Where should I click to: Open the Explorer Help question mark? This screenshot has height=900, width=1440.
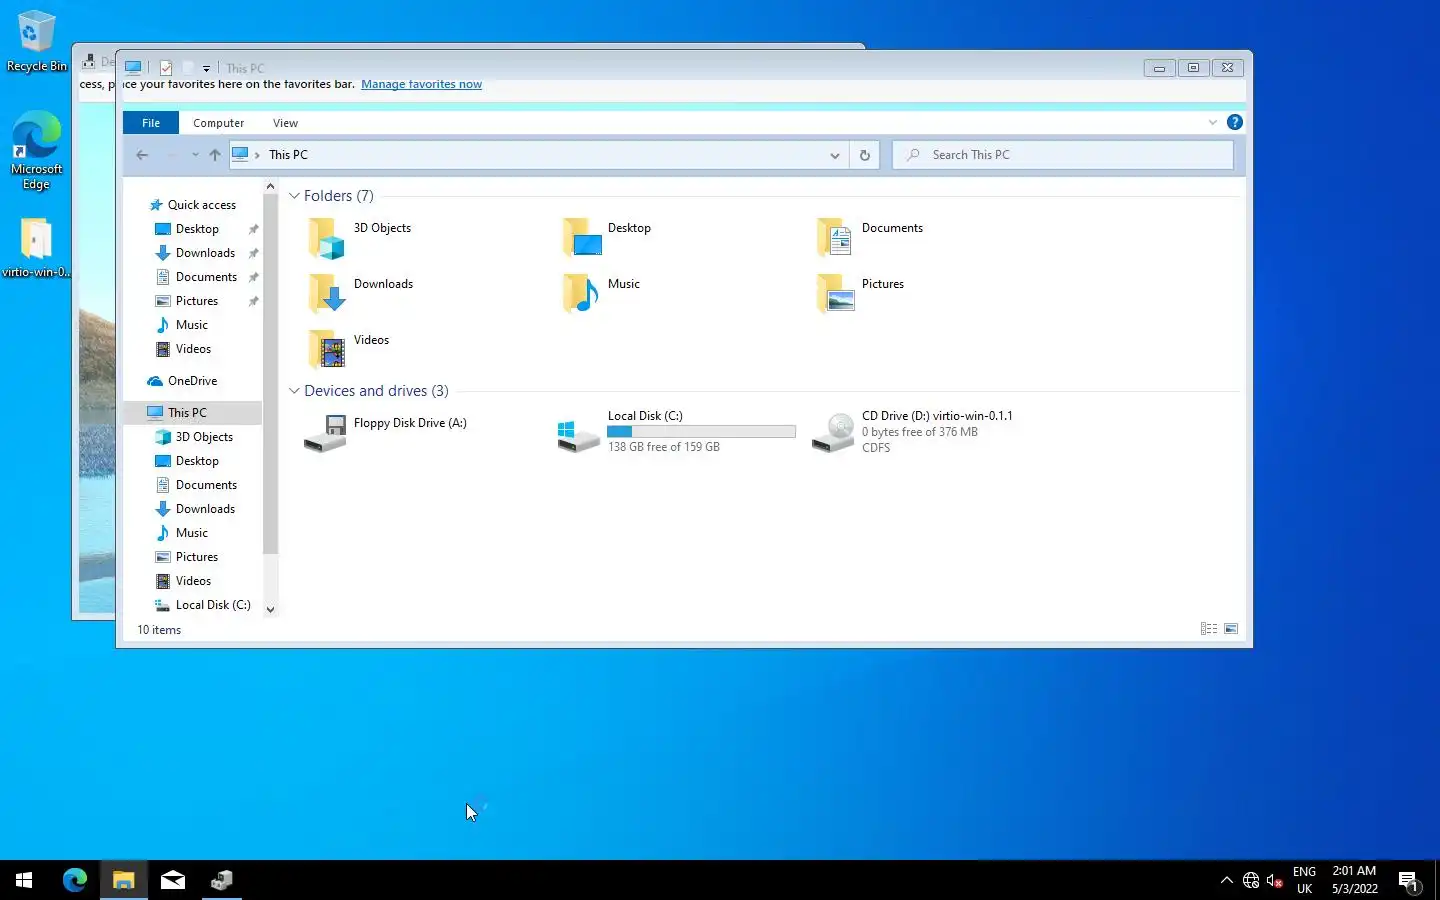1235,122
